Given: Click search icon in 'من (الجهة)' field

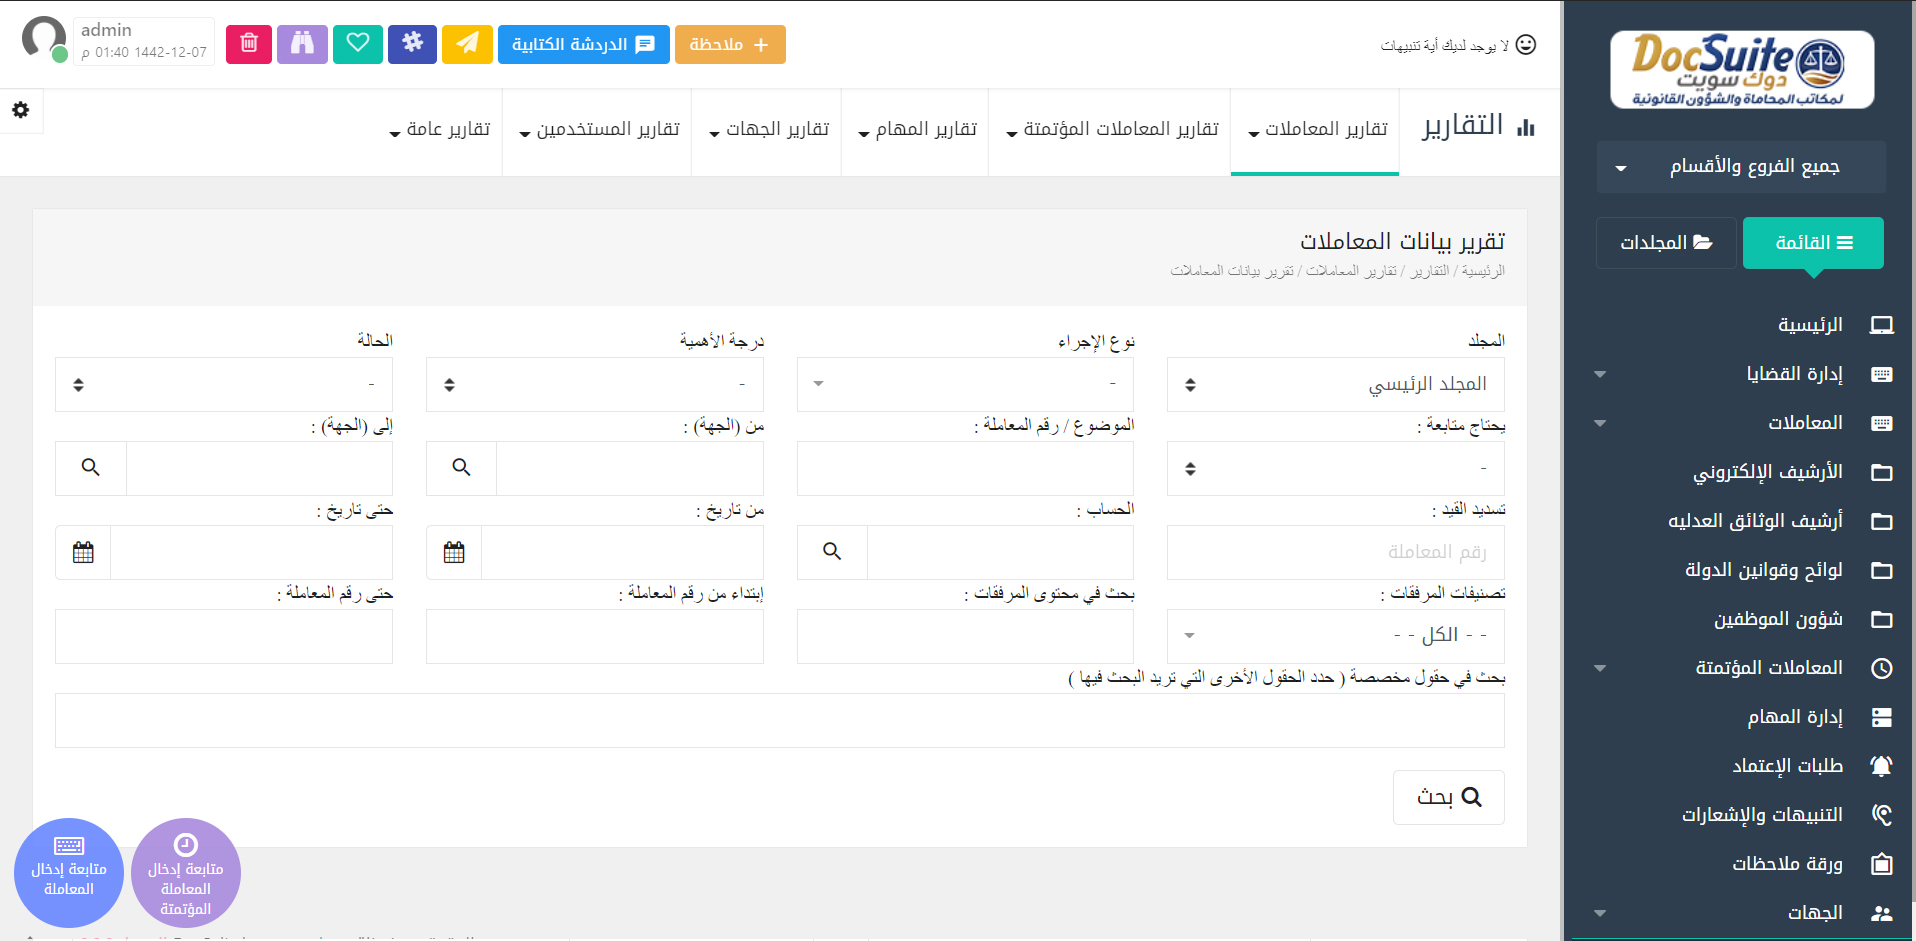Looking at the screenshot, I should coord(461,468).
